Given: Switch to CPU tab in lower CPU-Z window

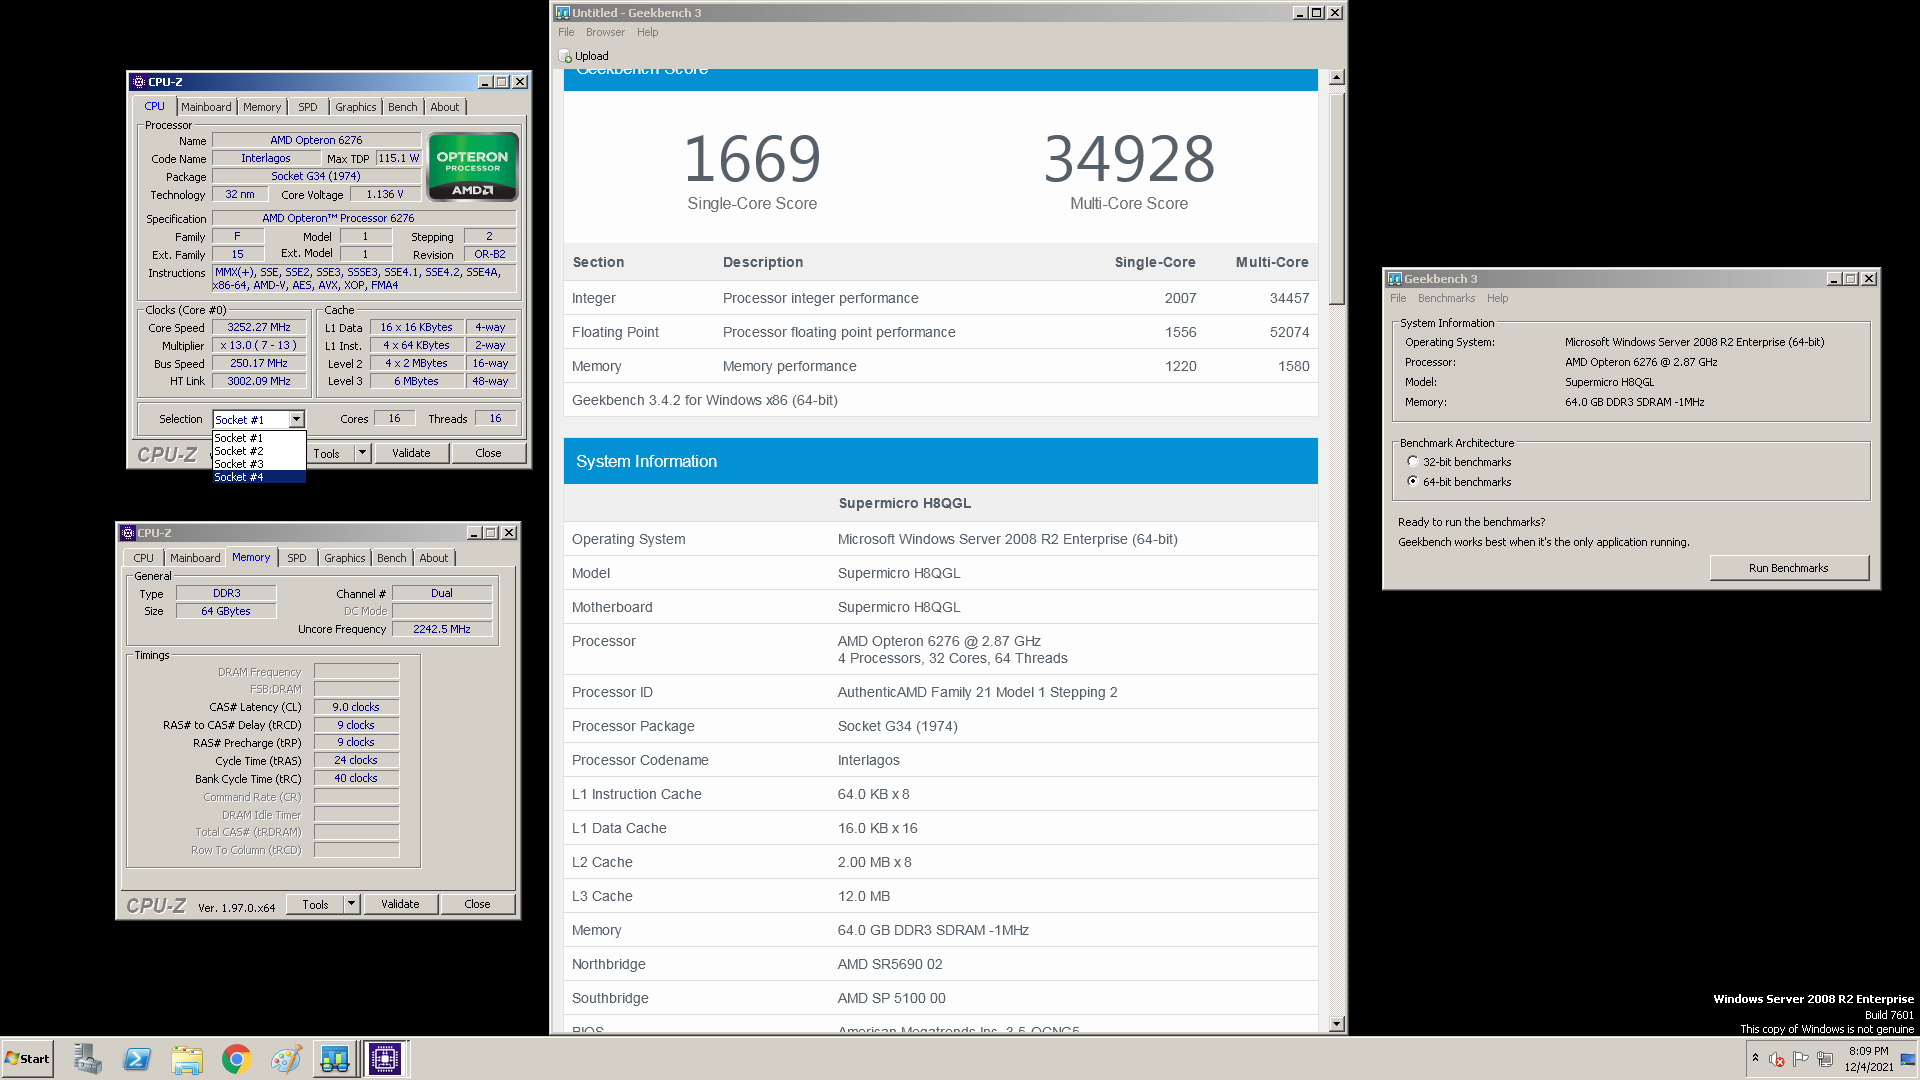Looking at the screenshot, I should coord(144,558).
